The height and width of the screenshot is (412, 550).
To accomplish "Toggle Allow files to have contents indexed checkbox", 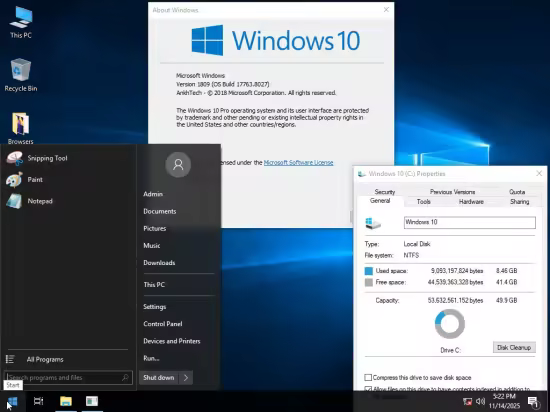I will pos(368,389).
